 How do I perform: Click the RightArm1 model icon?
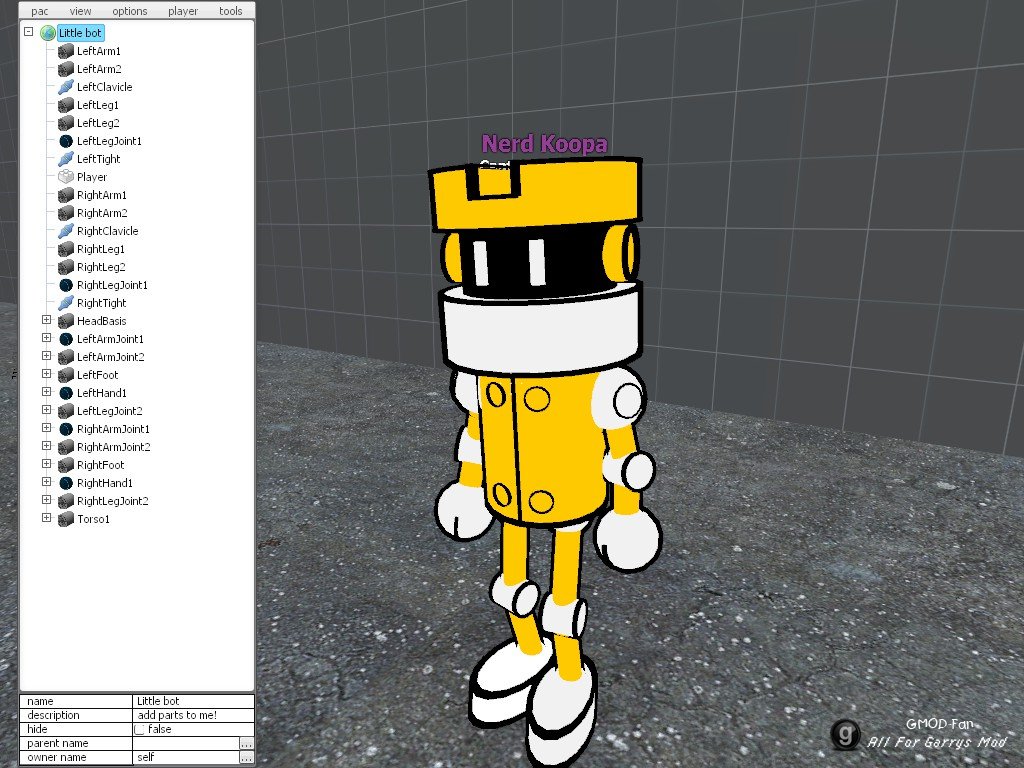pyautogui.click(x=65, y=195)
